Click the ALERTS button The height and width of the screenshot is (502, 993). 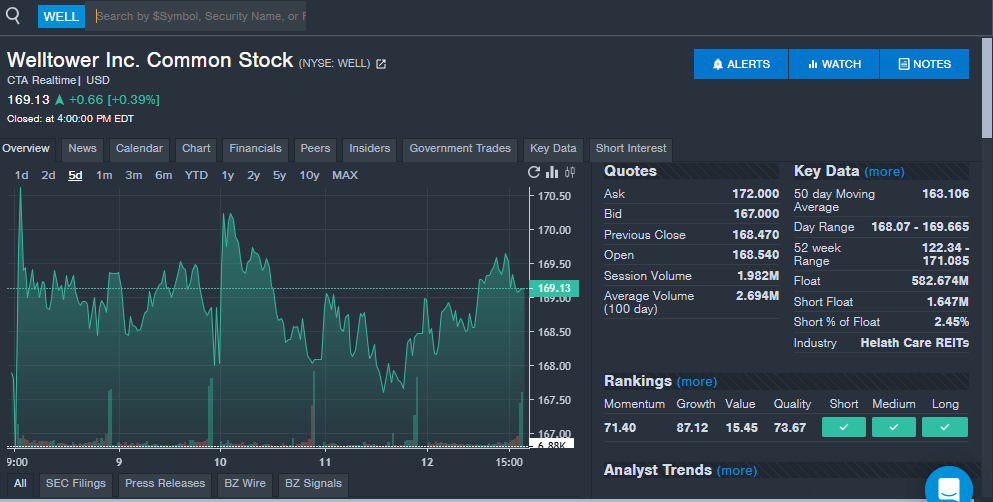point(741,64)
